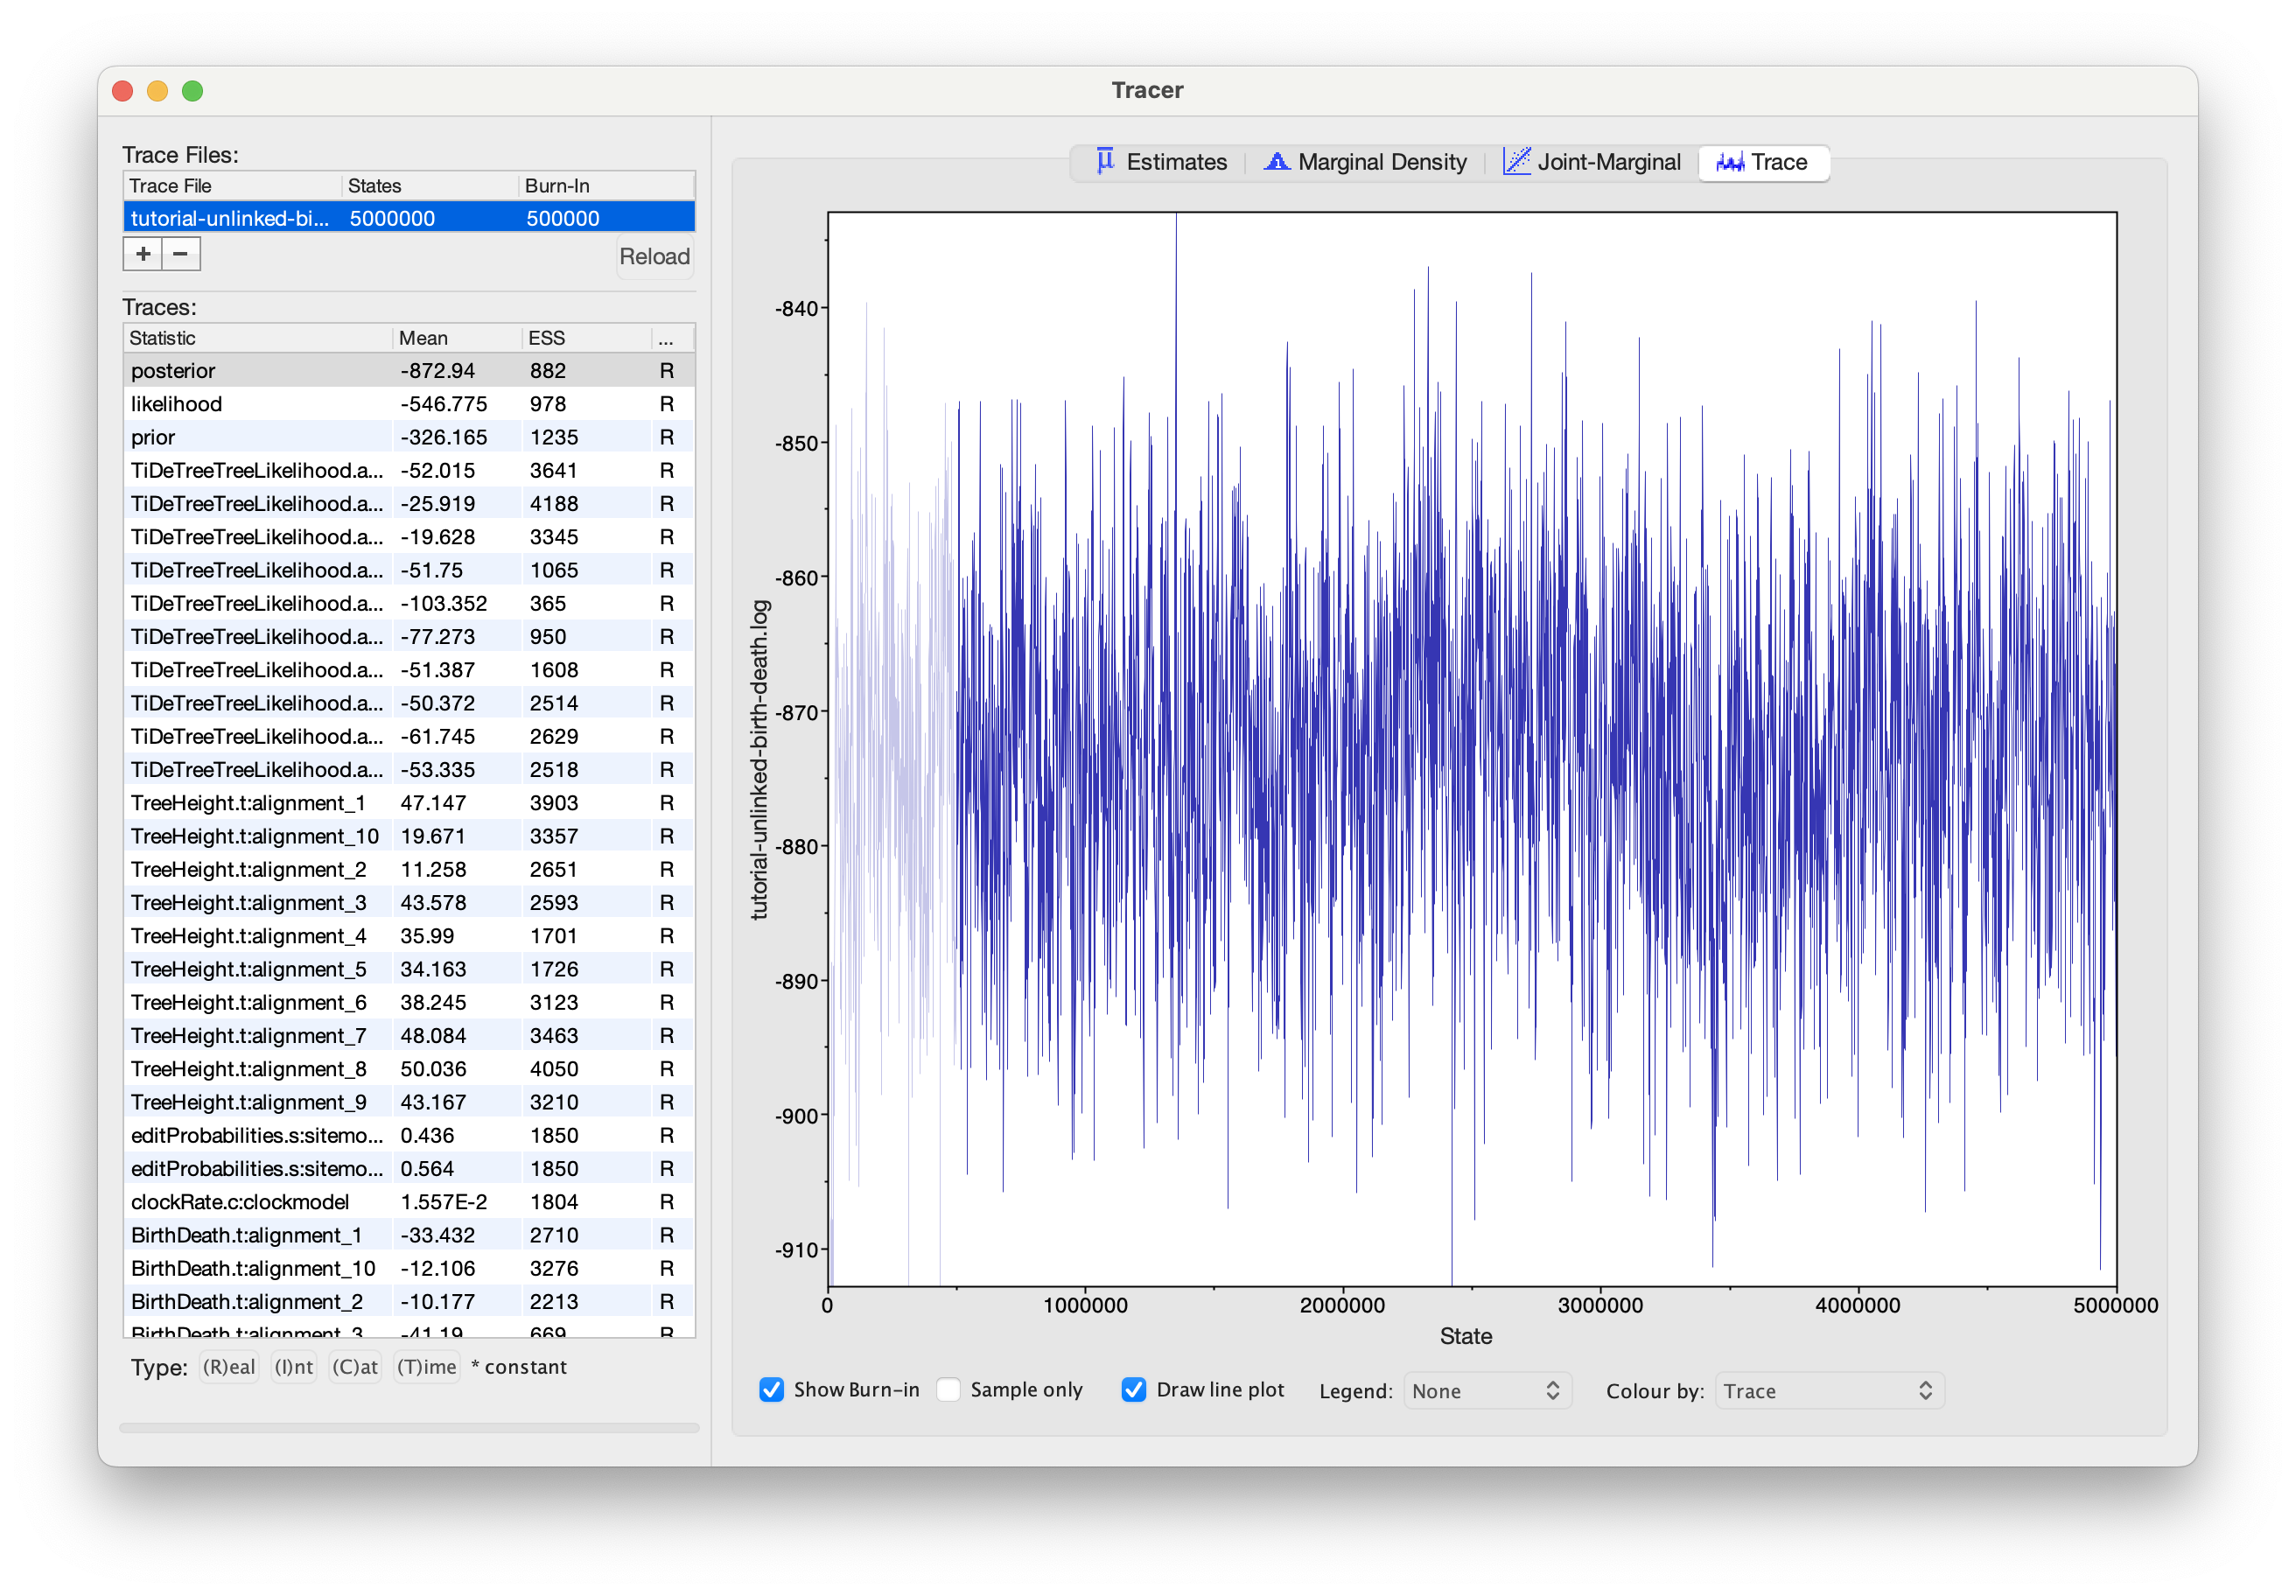Select TreeHeight.t:alignment_6 row

click(409, 1002)
